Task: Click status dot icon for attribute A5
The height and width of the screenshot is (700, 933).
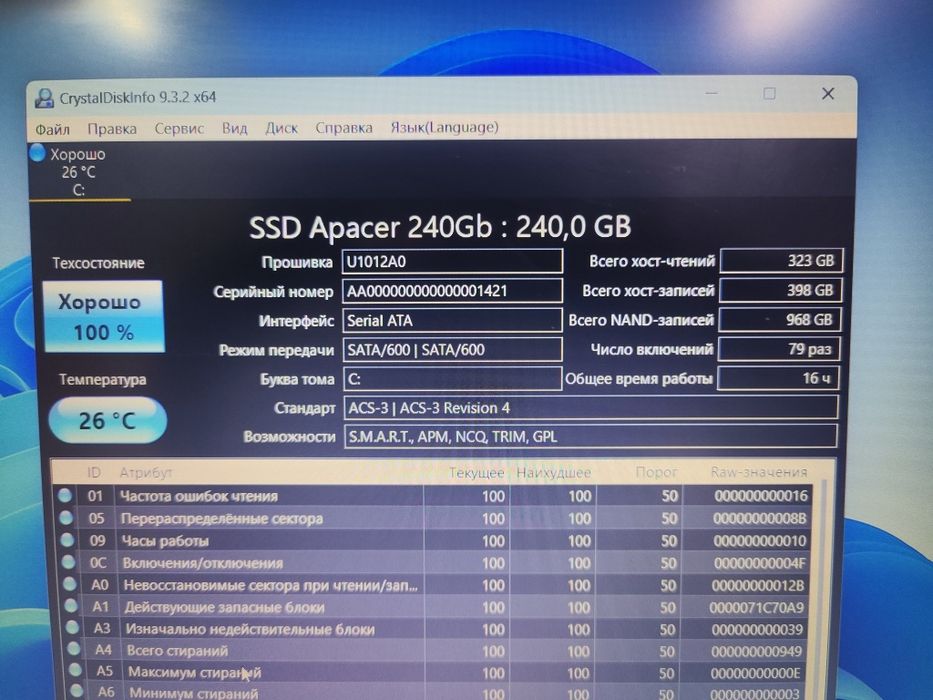Action: tap(75, 669)
